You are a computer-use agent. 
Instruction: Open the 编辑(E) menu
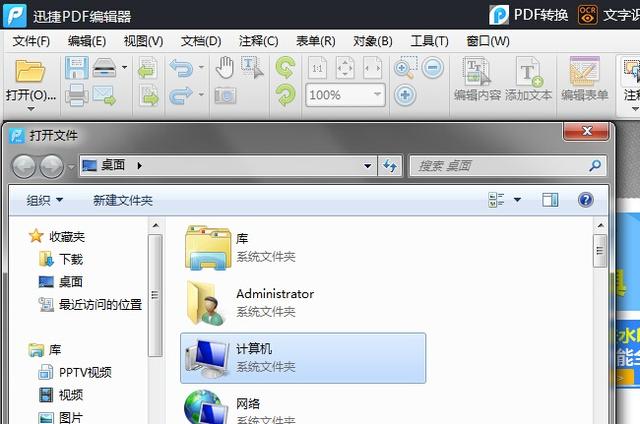(87, 41)
